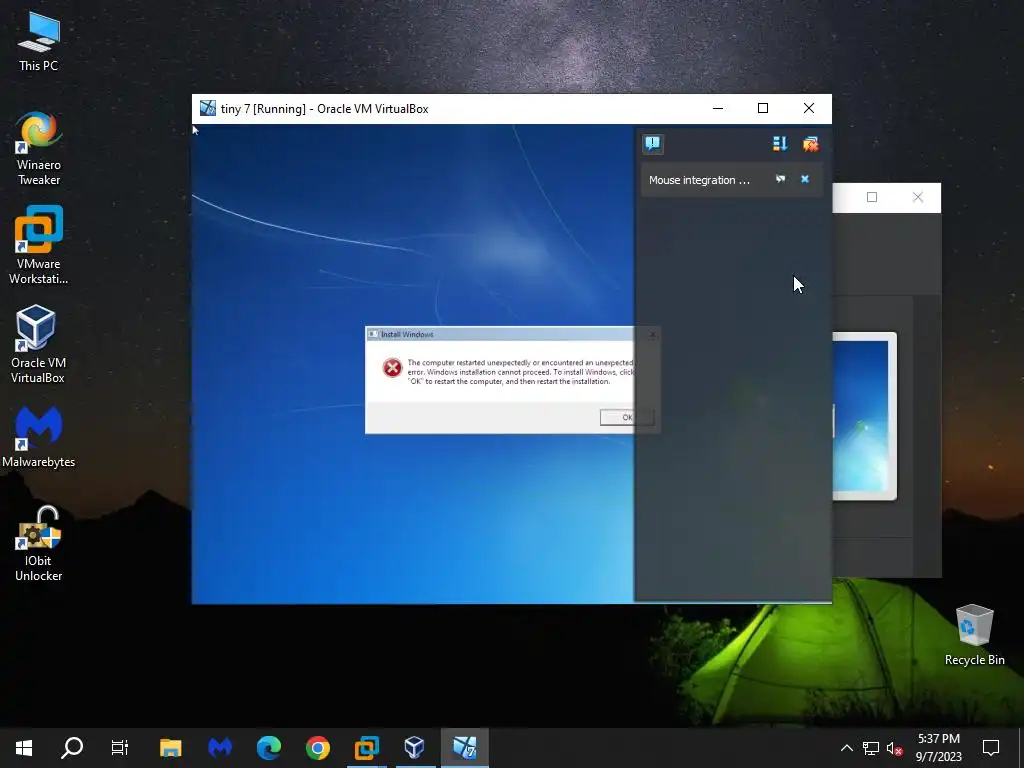
Task: Click the suppress Mouse integration message icon
Action: click(780, 179)
